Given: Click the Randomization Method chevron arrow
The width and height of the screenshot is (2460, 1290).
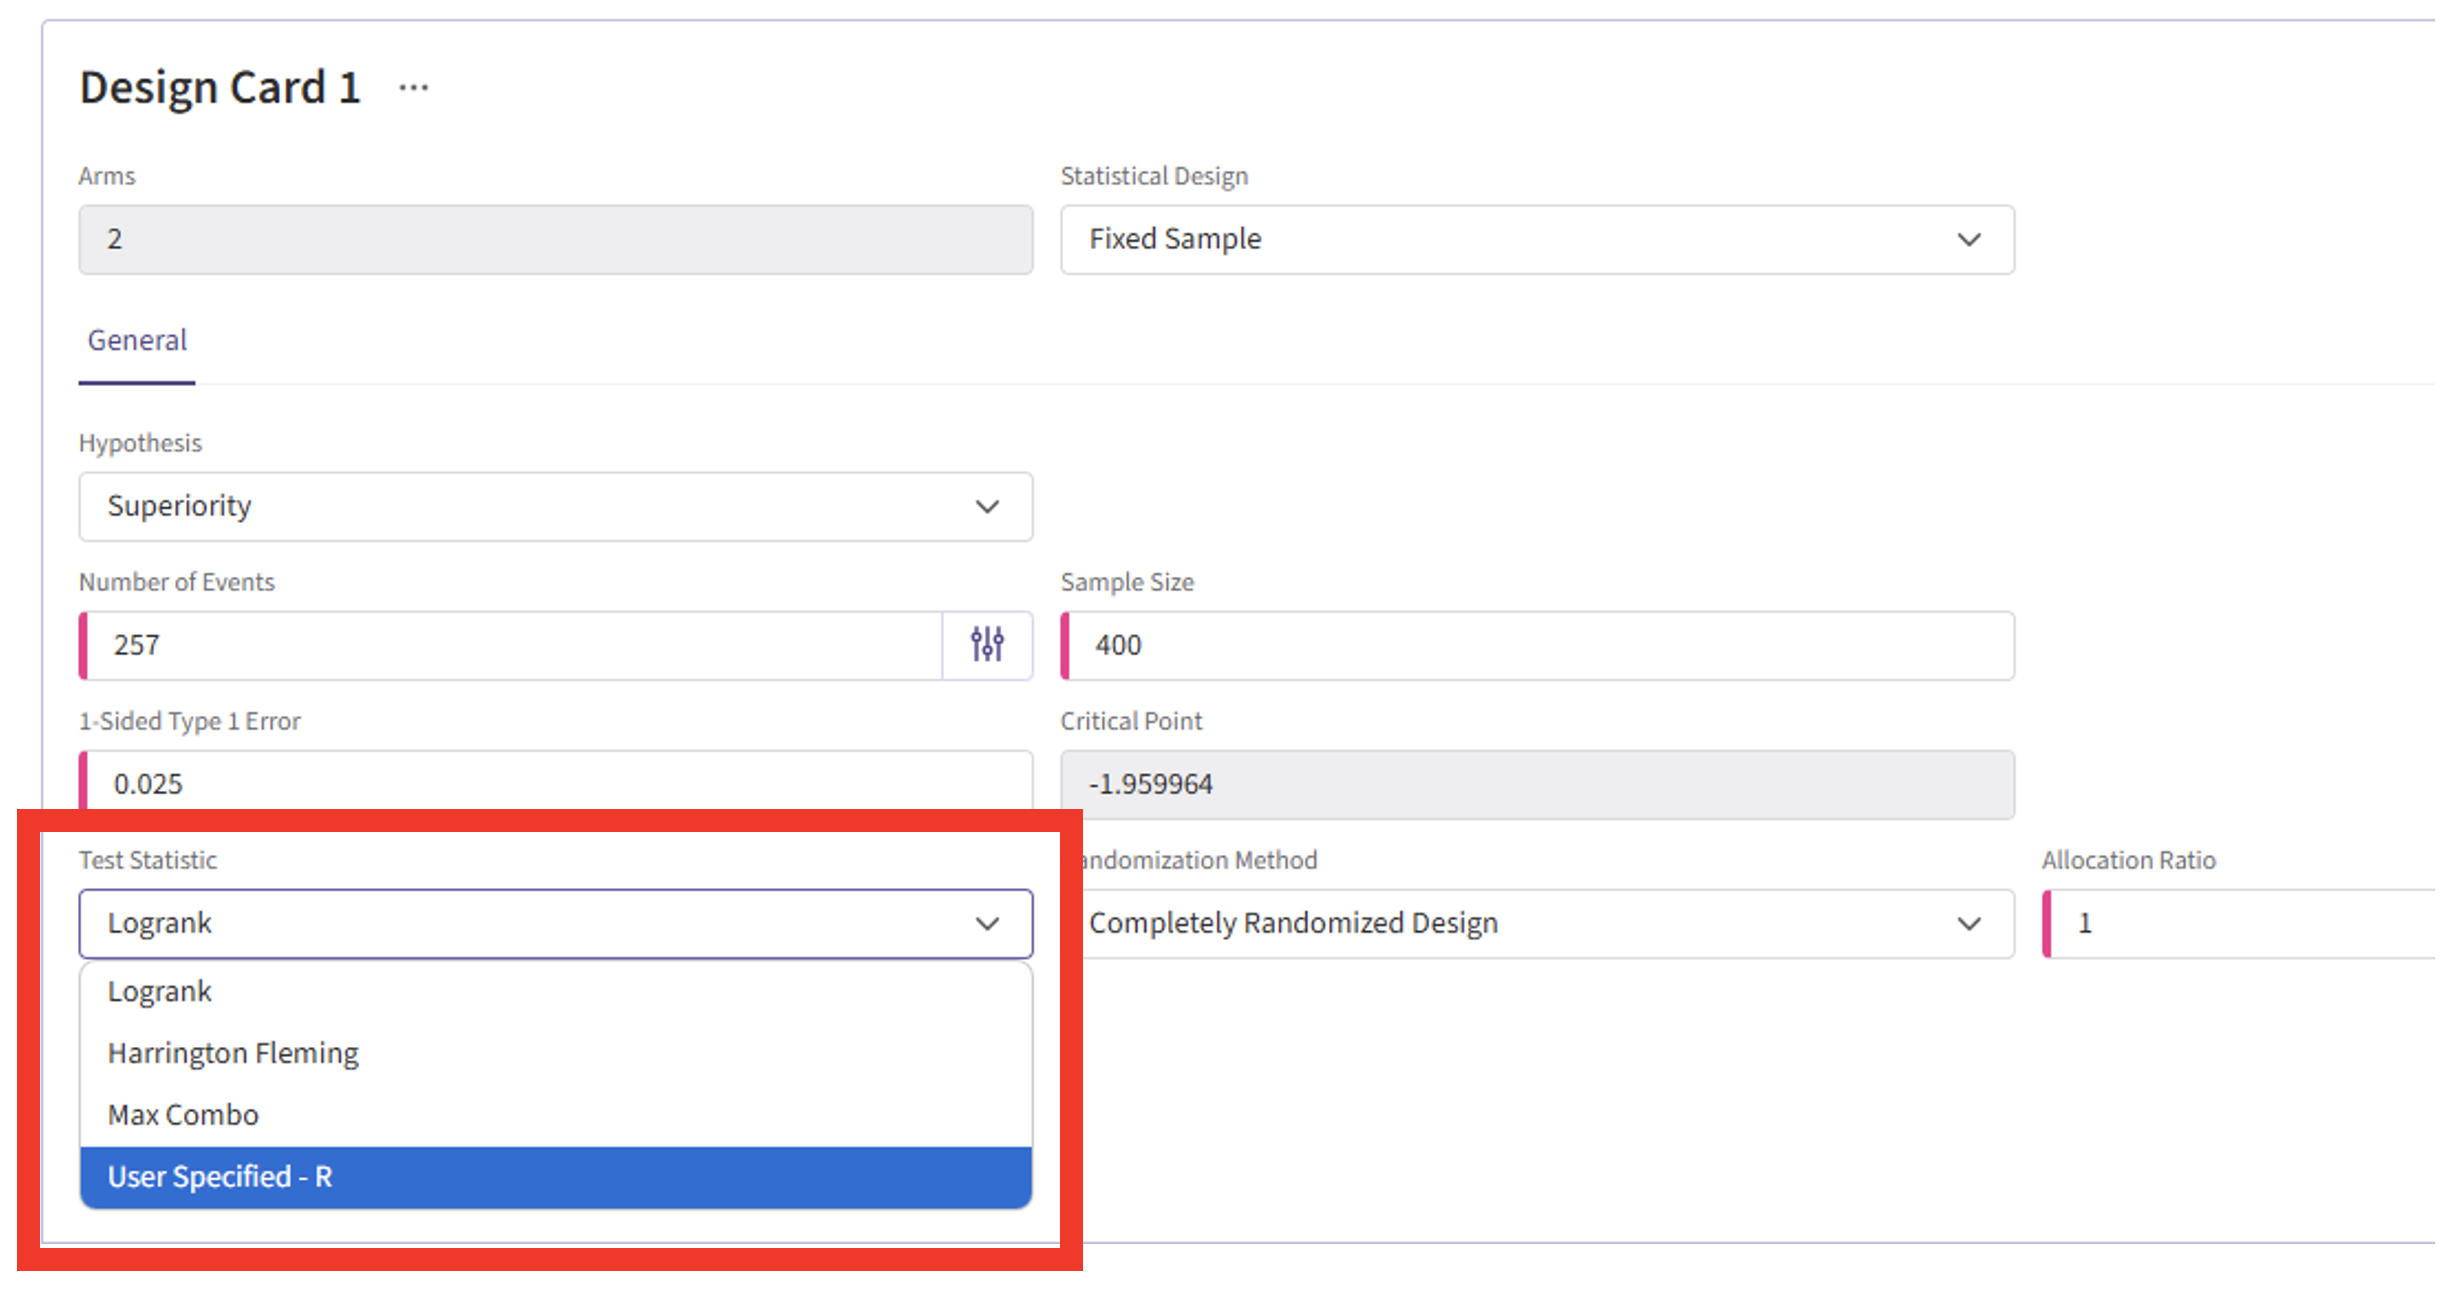Looking at the screenshot, I should point(1968,924).
